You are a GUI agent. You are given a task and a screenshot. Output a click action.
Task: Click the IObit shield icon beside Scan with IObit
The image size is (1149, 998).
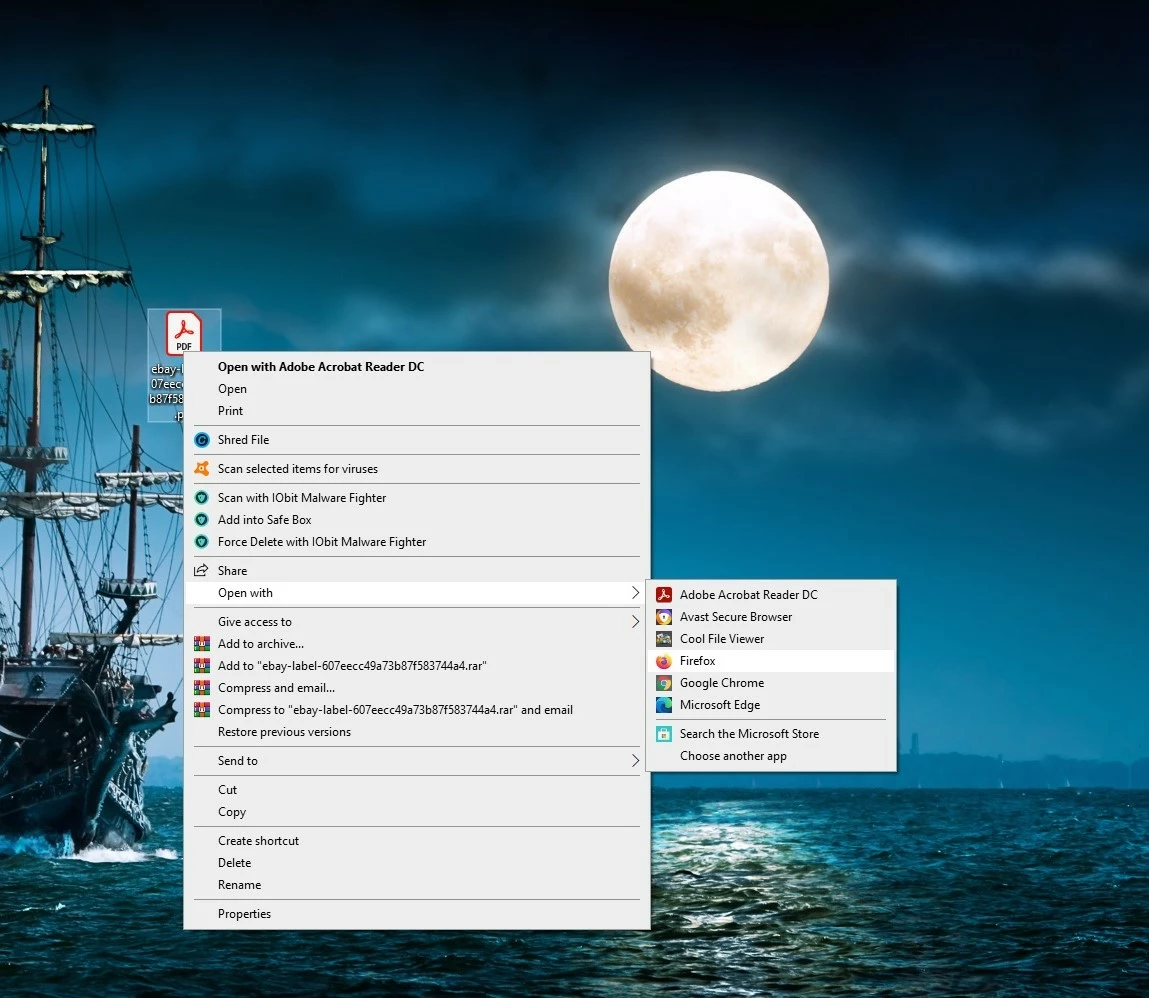tap(202, 498)
